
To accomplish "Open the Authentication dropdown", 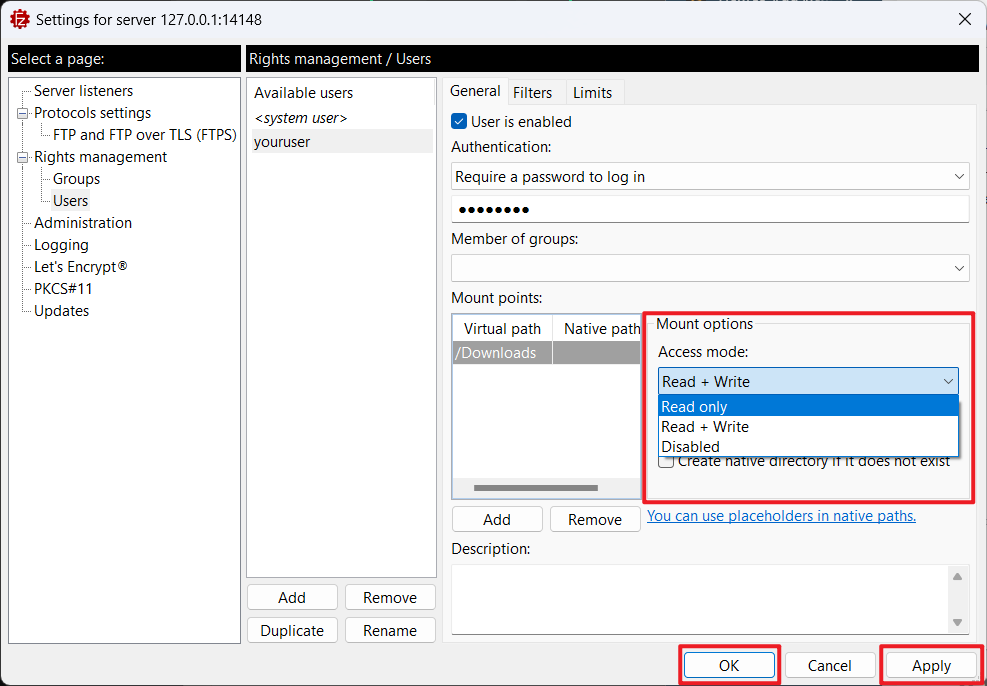I will (x=709, y=177).
